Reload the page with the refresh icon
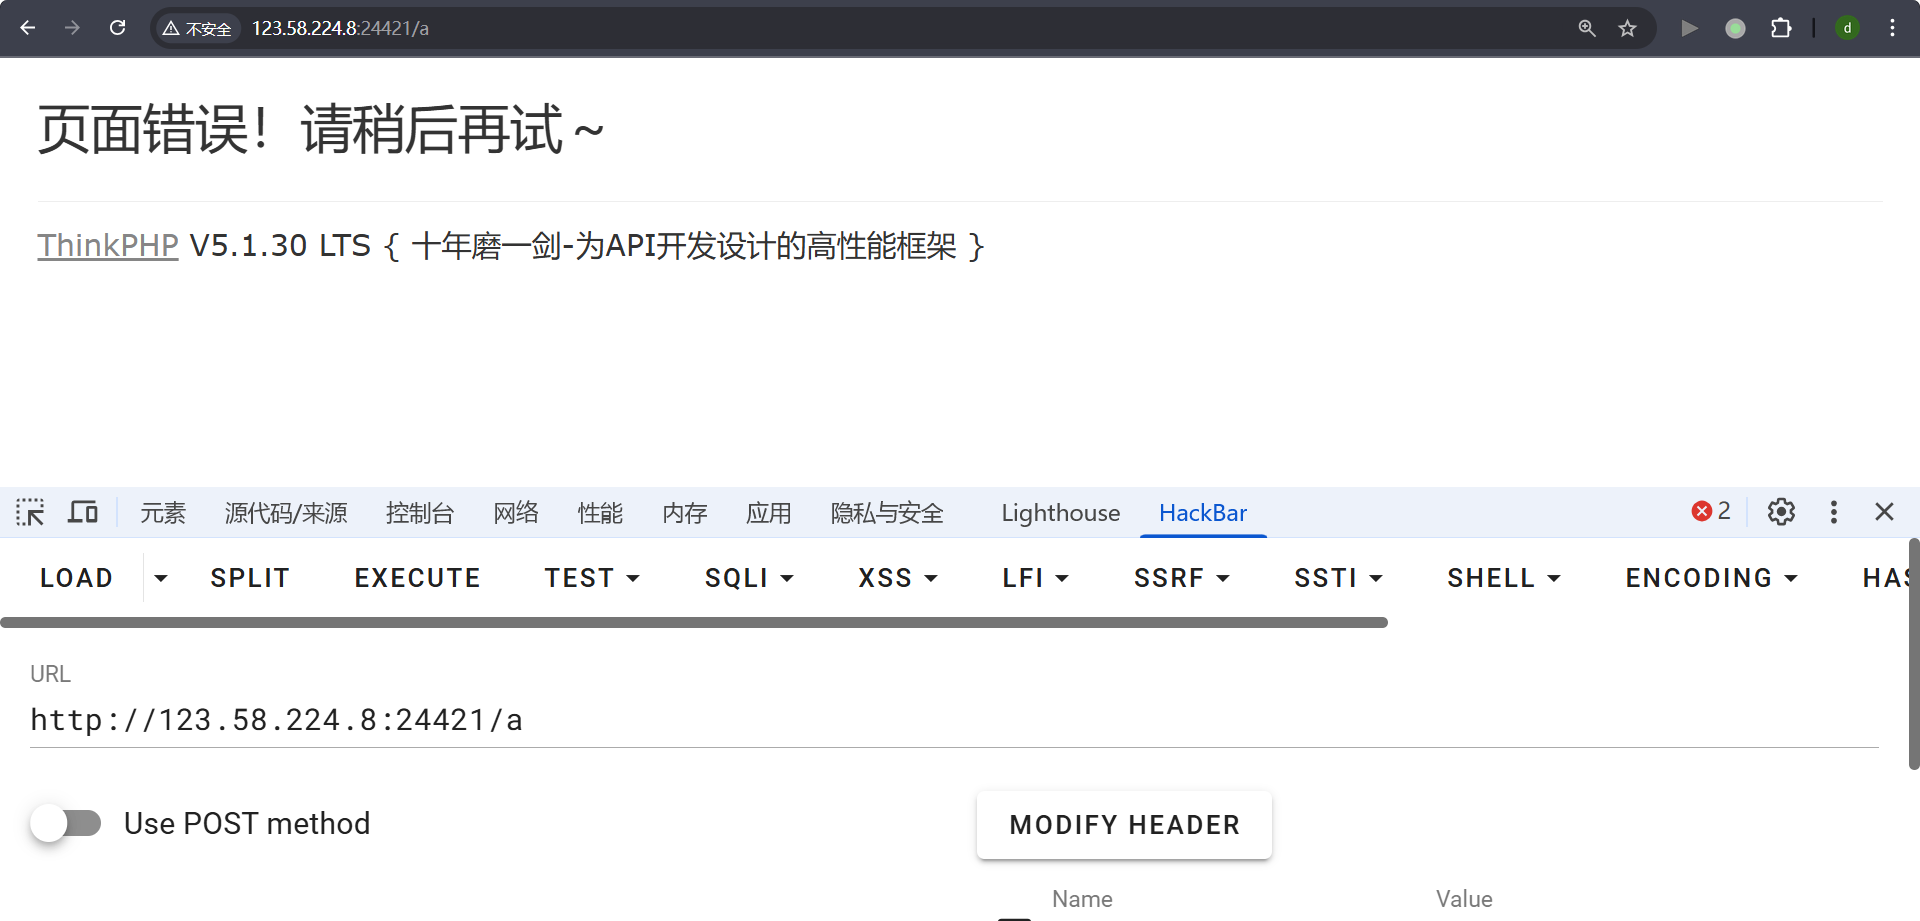The width and height of the screenshot is (1920, 921). [118, 28]
